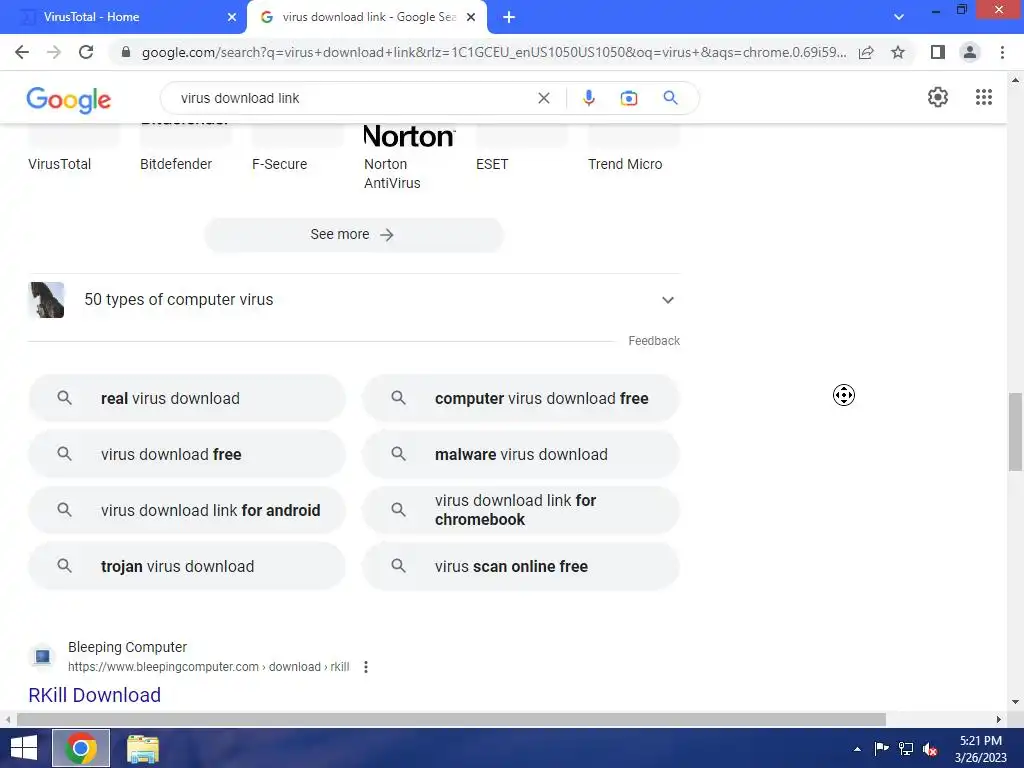Screen dimensions: 1024x768
Task: Search for virus scan online free
Action: click(x=521, y=566)
